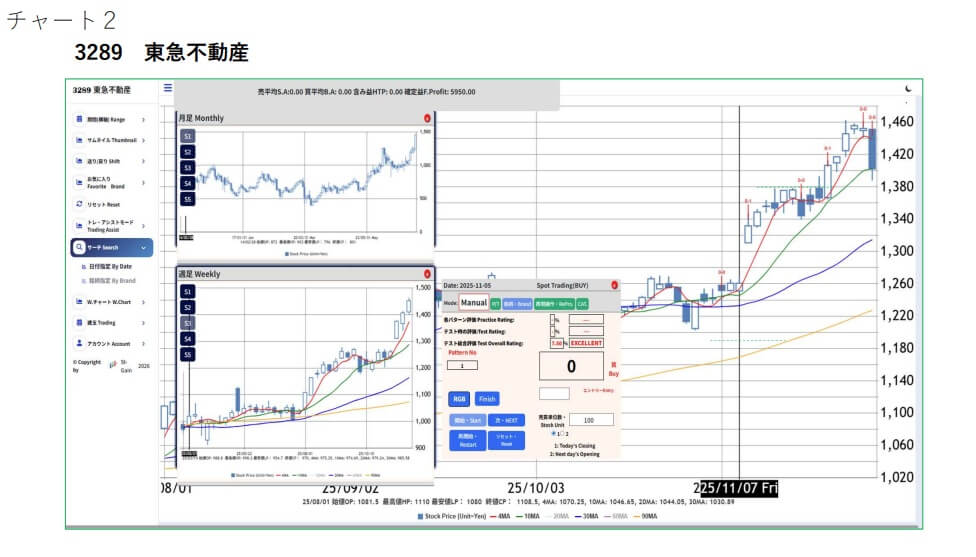Collapse the Search sidebar section
The image size is (976, 557).
pos(143,247)
